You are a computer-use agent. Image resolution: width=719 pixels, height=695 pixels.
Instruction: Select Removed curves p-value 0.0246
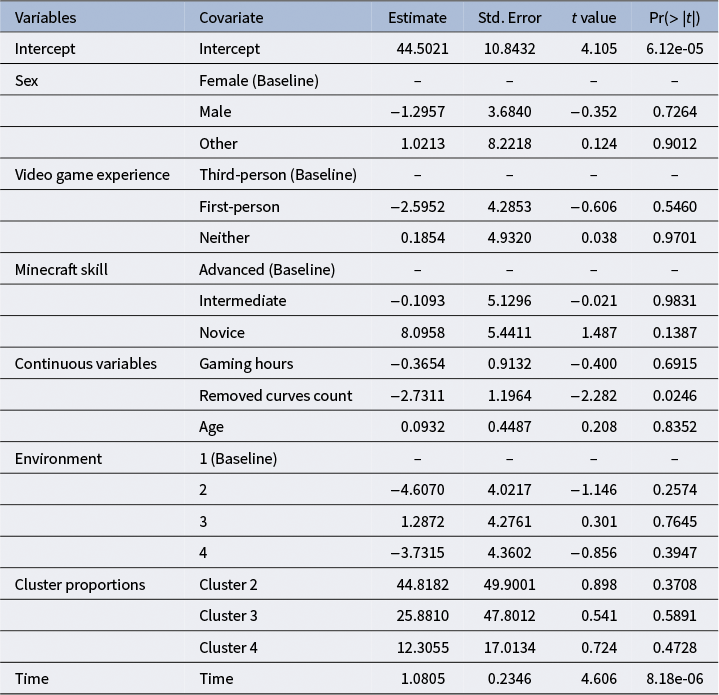(x=675, y=396)
